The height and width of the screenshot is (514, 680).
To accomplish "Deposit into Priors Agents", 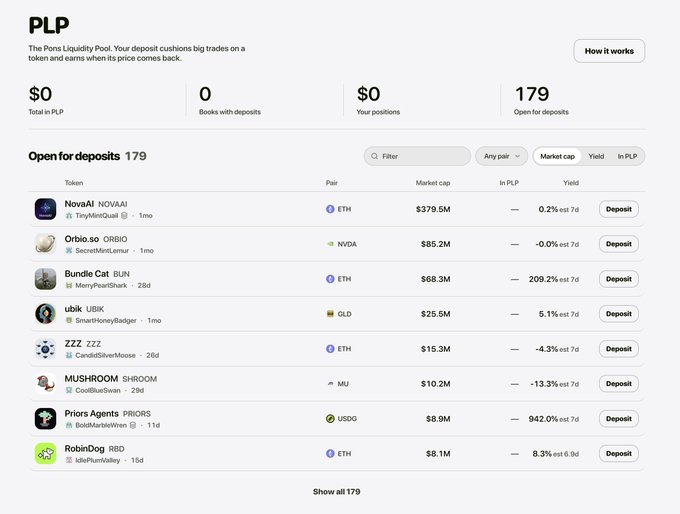I will 618,419.
